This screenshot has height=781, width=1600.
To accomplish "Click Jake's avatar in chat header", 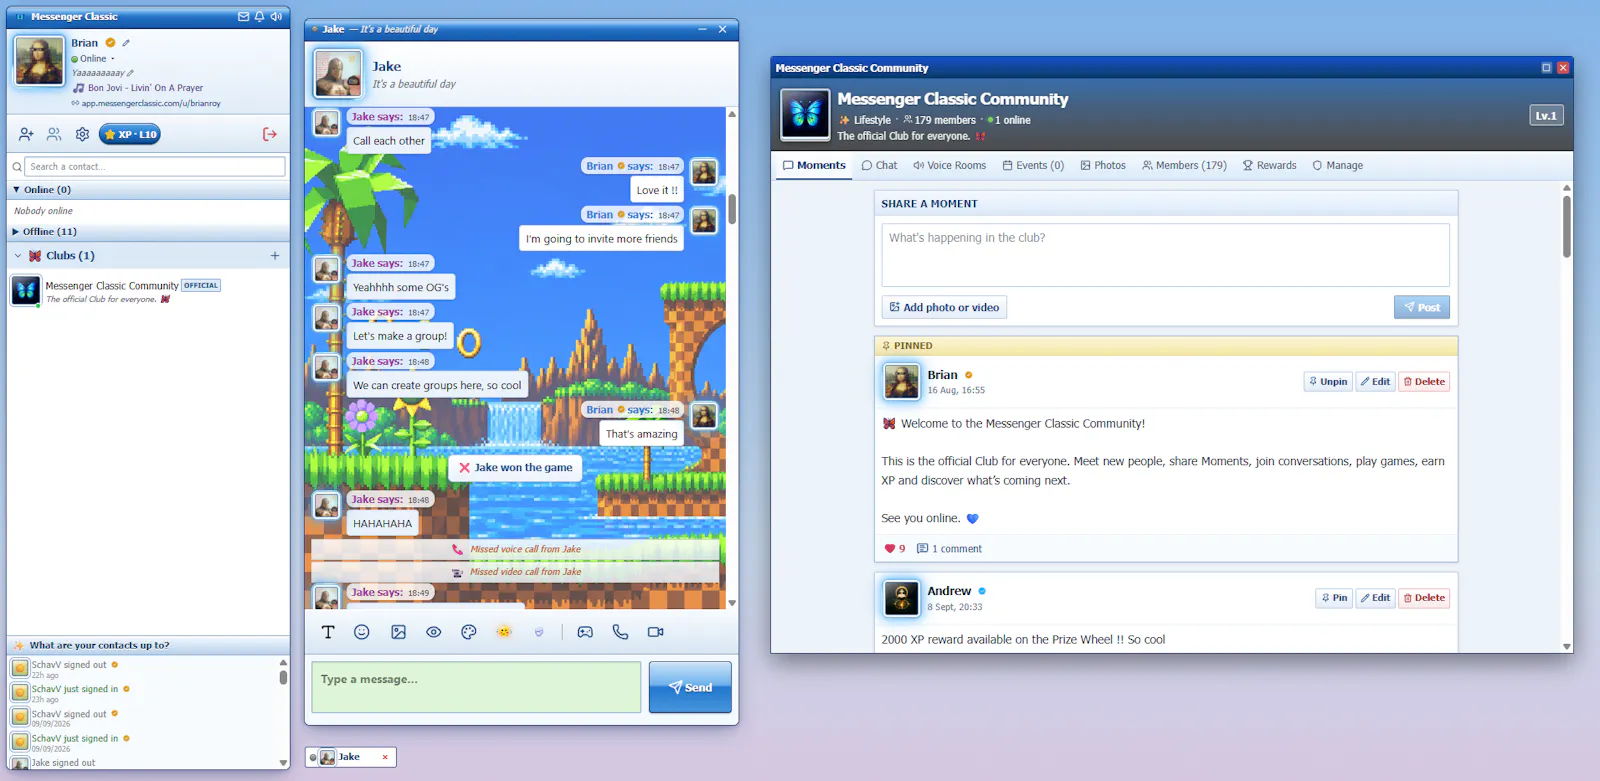I will [338, 74].
